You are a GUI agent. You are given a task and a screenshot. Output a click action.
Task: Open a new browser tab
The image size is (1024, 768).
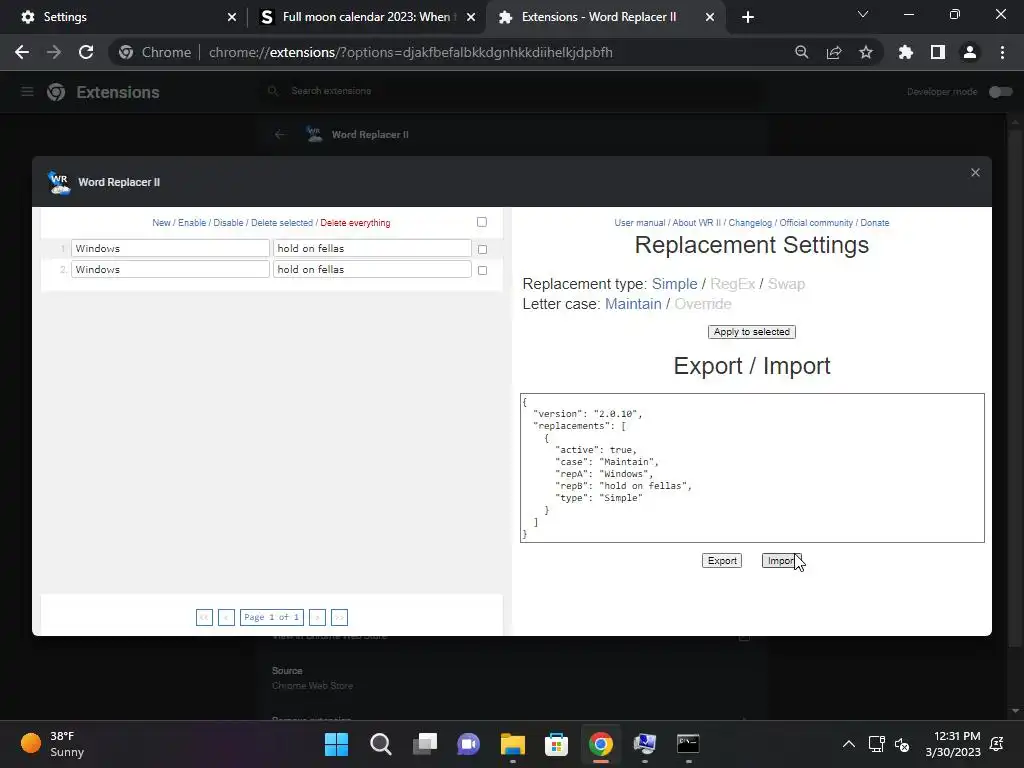coord(748,17)
